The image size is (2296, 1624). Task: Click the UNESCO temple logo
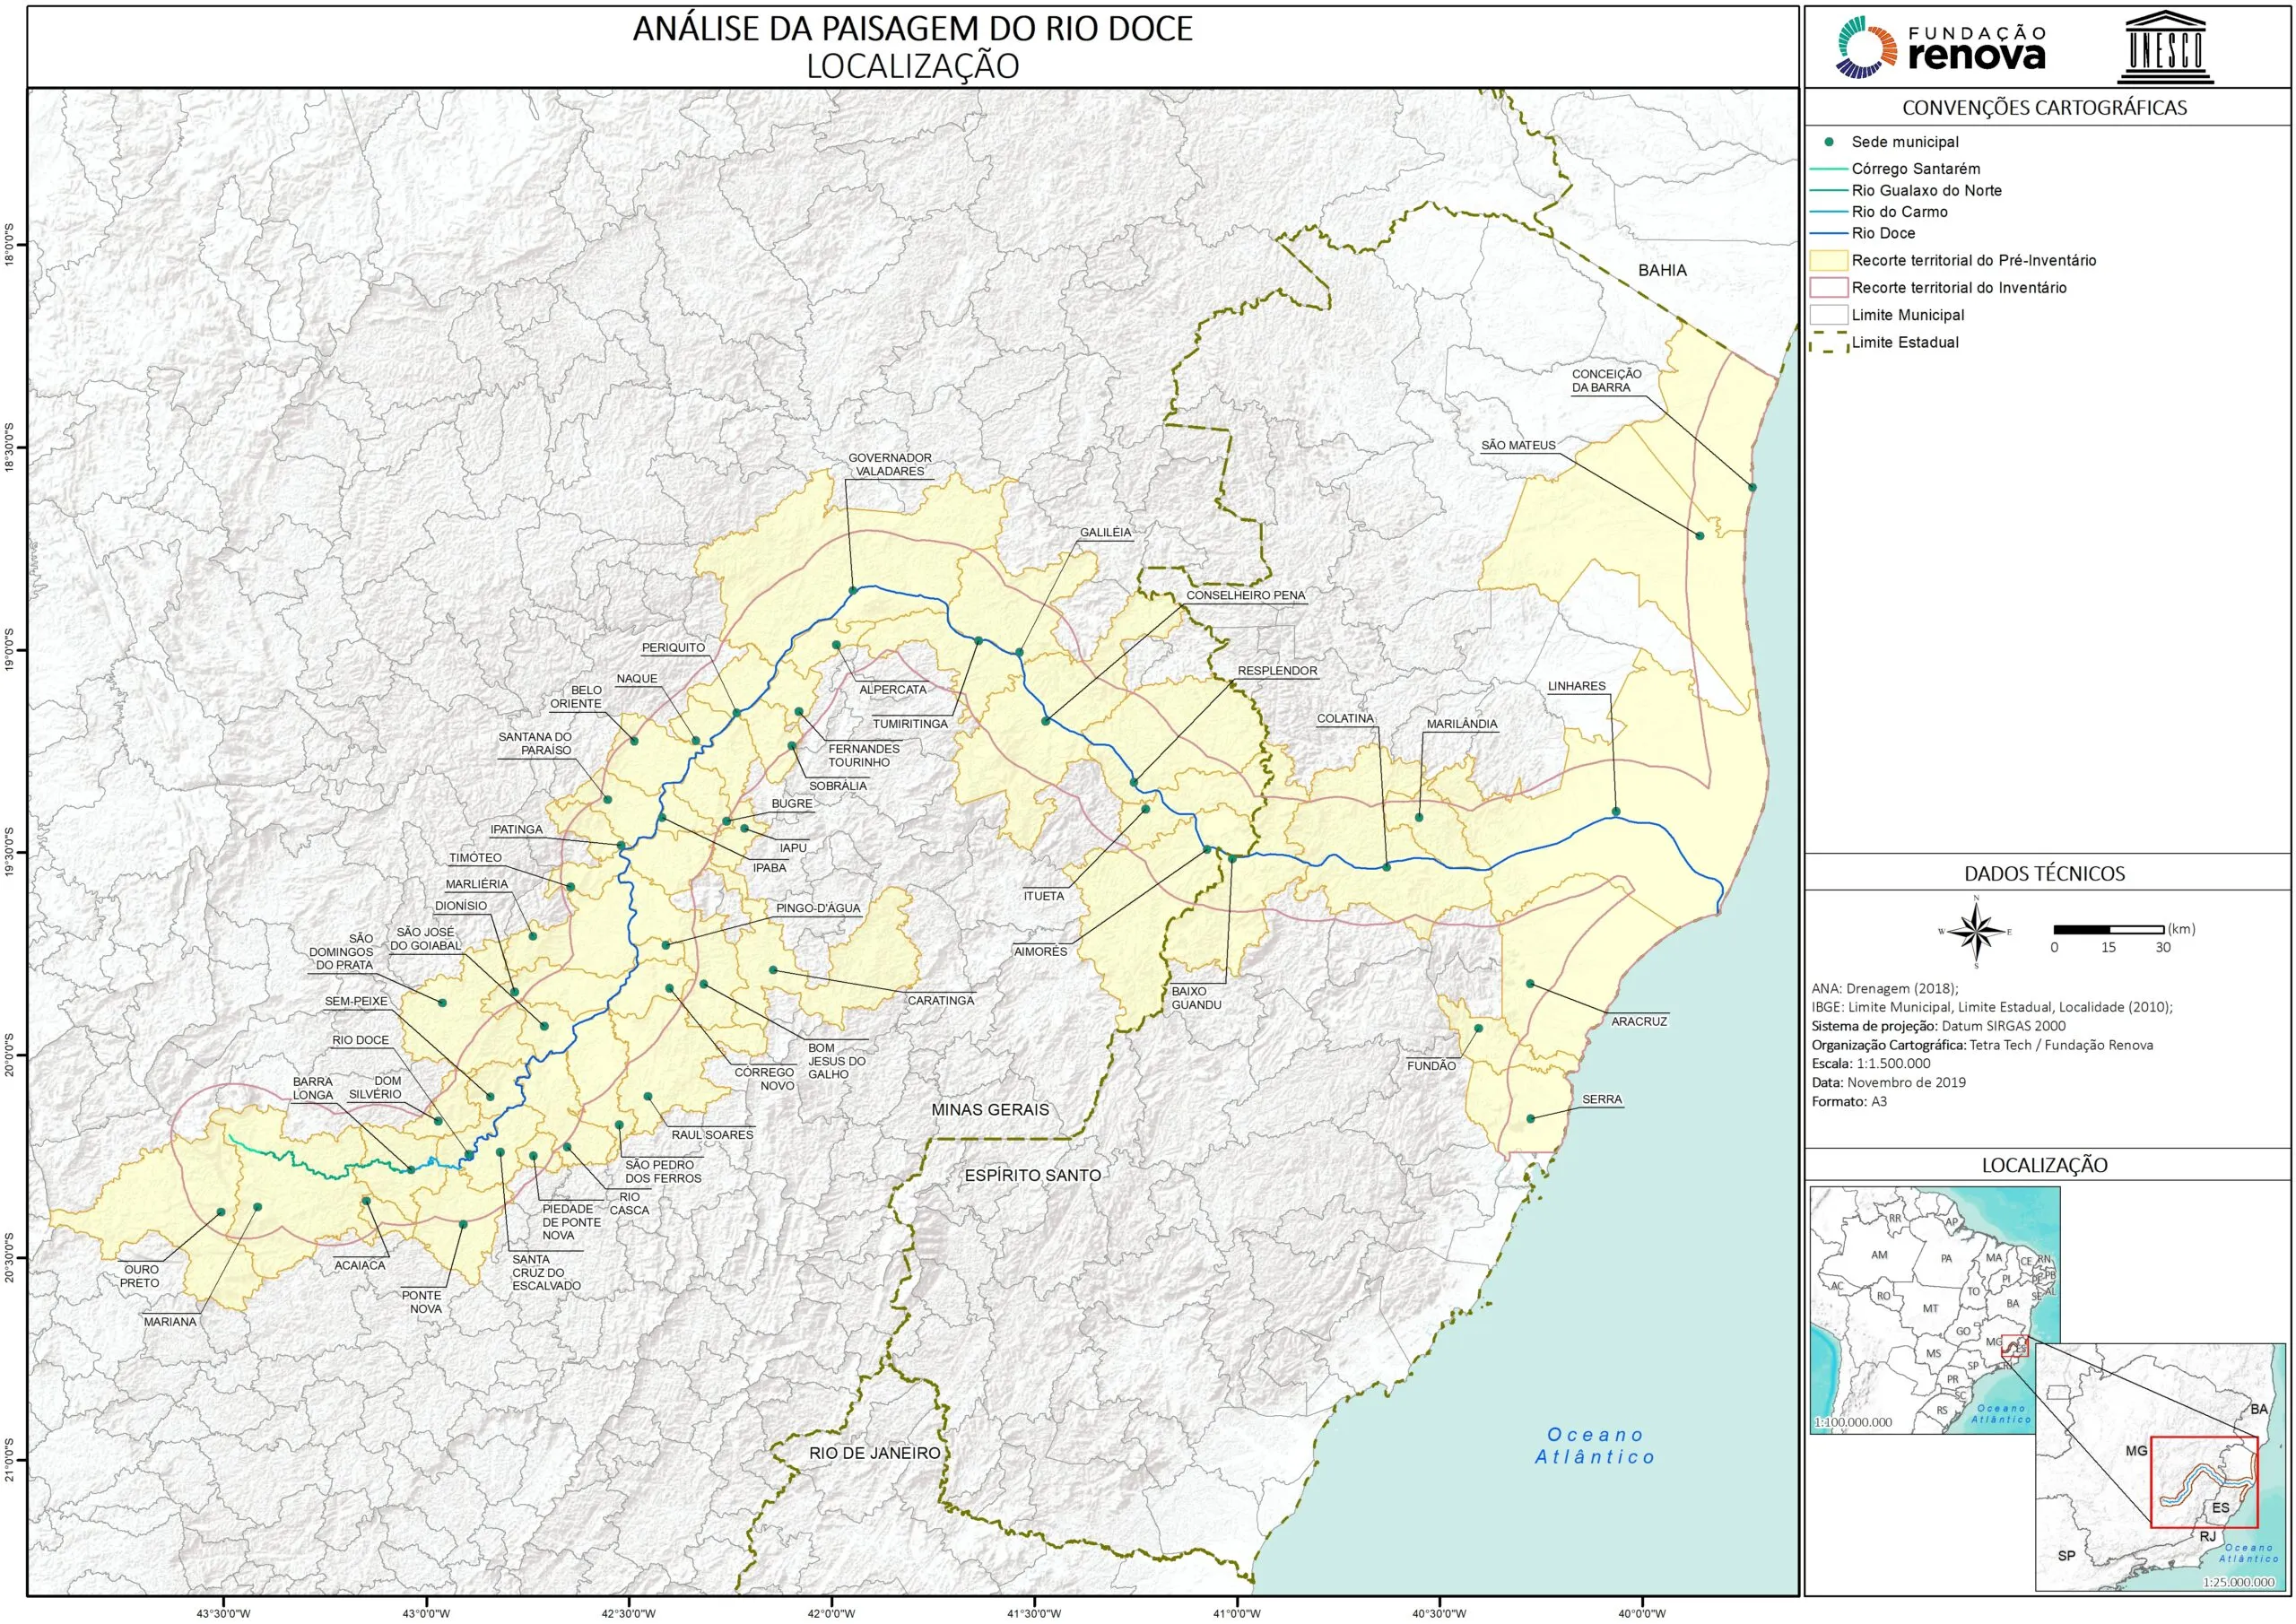2165,47
